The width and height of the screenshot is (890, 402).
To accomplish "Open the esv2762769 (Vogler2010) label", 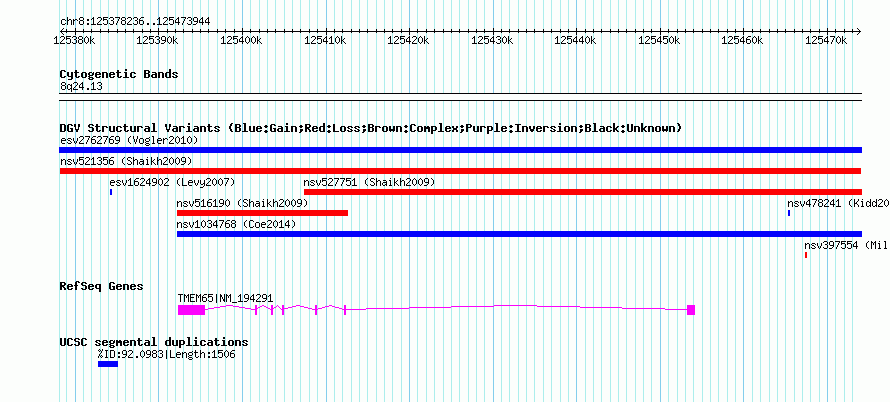I will coord(129,140).
